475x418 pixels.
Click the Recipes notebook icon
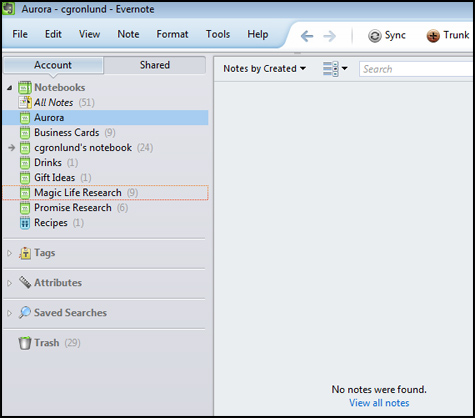click(x=25, y=223)
